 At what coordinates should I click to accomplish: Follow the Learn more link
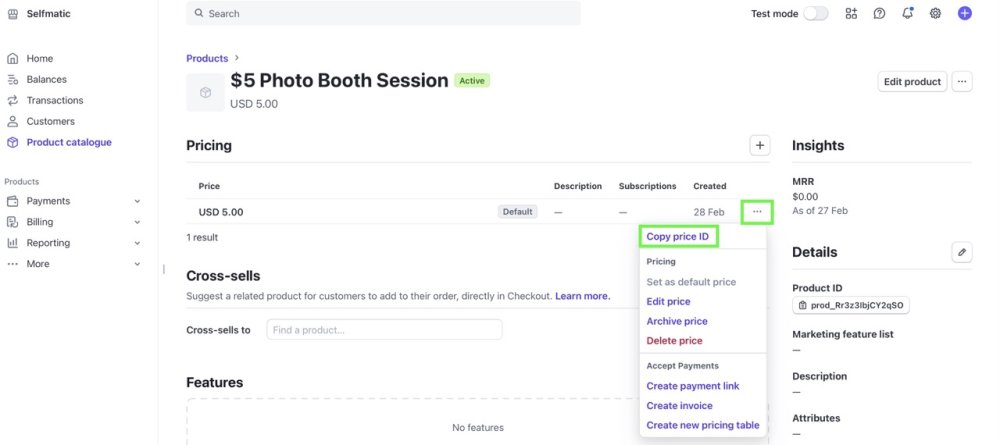(x=582, y=296)
